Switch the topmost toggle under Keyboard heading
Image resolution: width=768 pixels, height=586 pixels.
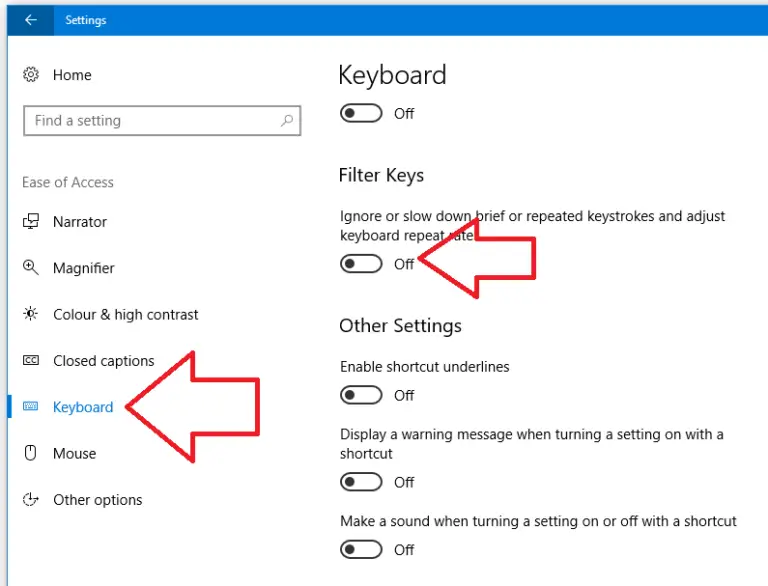point(361,113)
